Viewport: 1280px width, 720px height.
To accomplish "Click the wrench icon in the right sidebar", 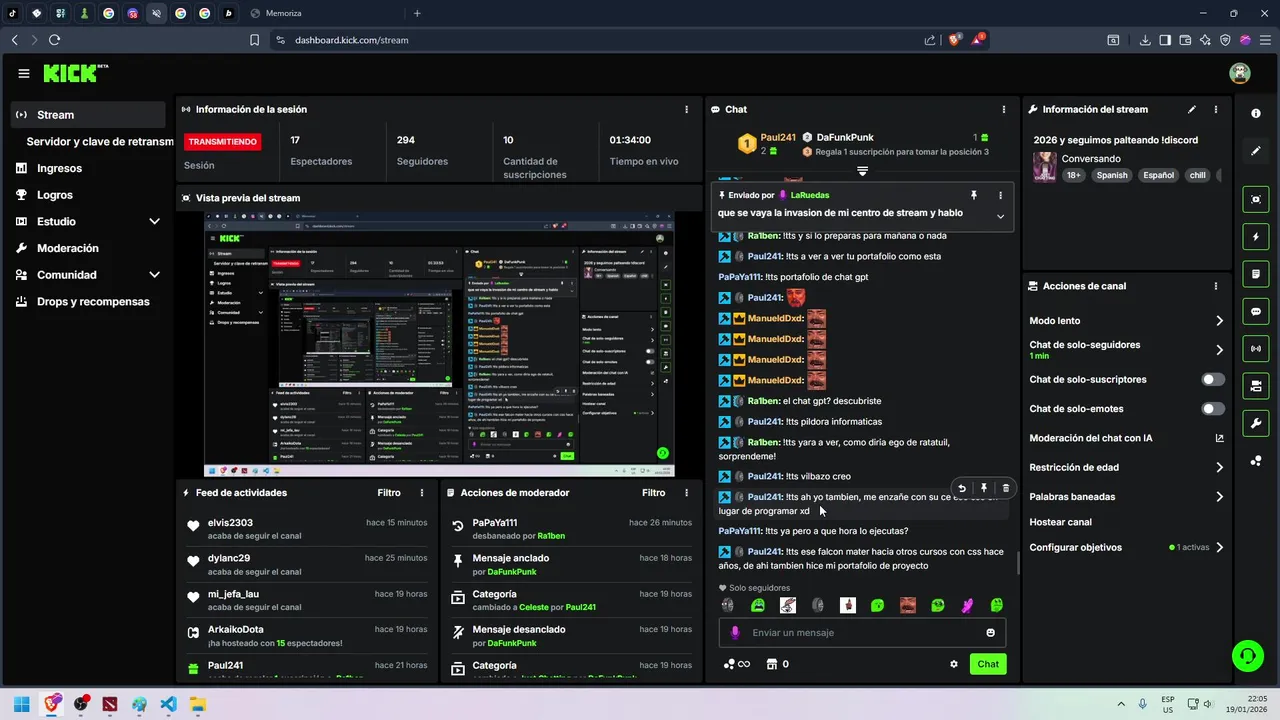I will (x=1256, y=423).
